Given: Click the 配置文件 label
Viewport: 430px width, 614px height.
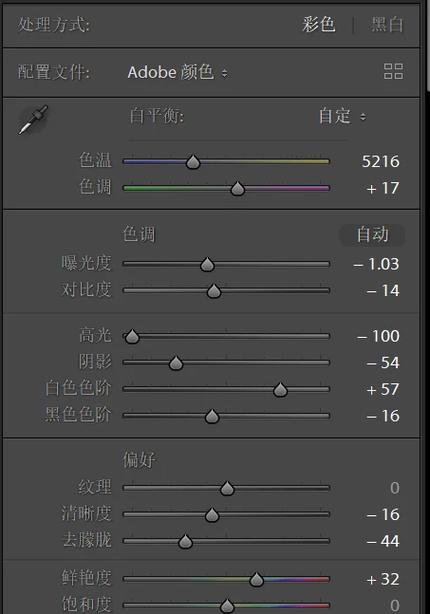Looking at the screenshot, I should click(54, 72).
